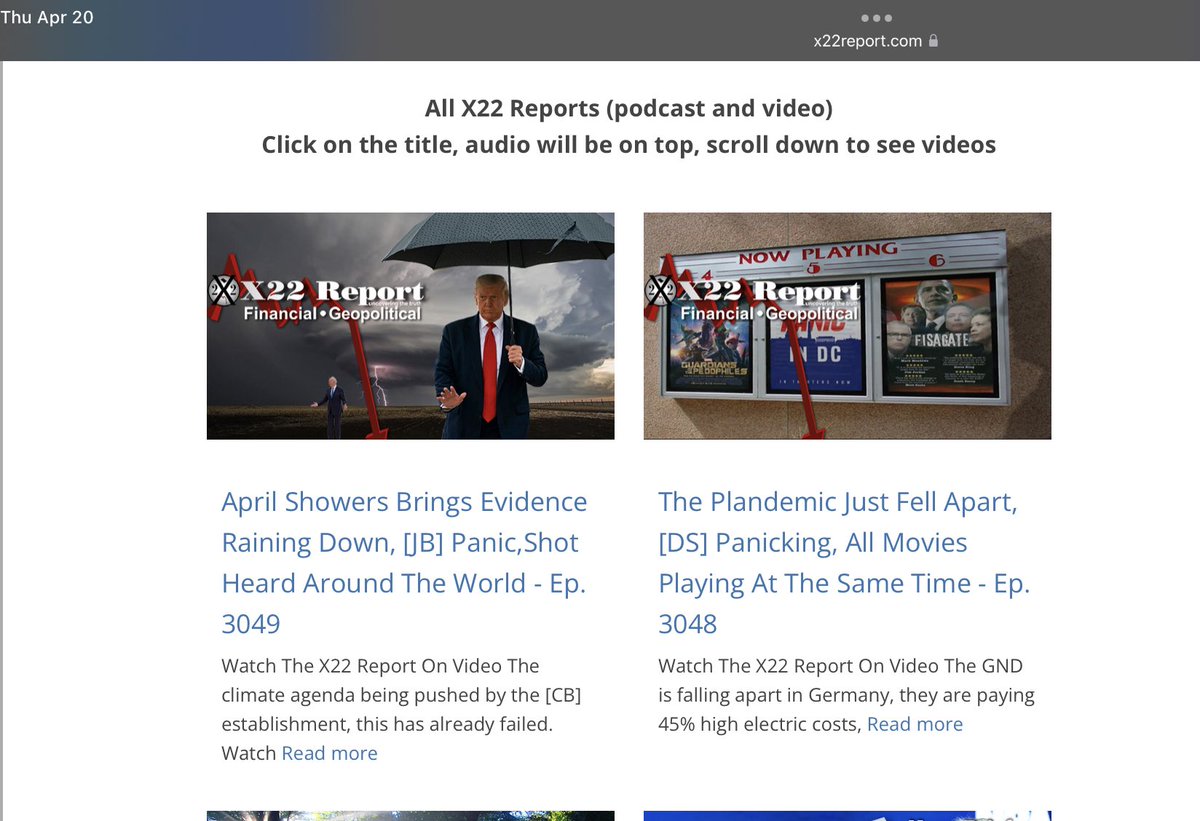Click Read more under the climate agenda excerpt
Image resolution: width=1200 pixels, height=821 pixels.
point(329,753)
